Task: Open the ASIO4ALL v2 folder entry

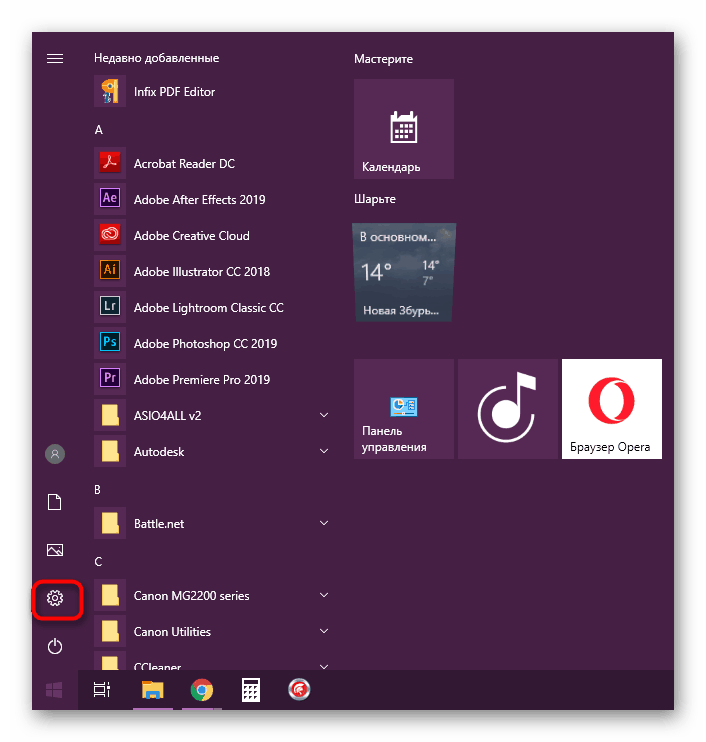Action: point(213,415)
